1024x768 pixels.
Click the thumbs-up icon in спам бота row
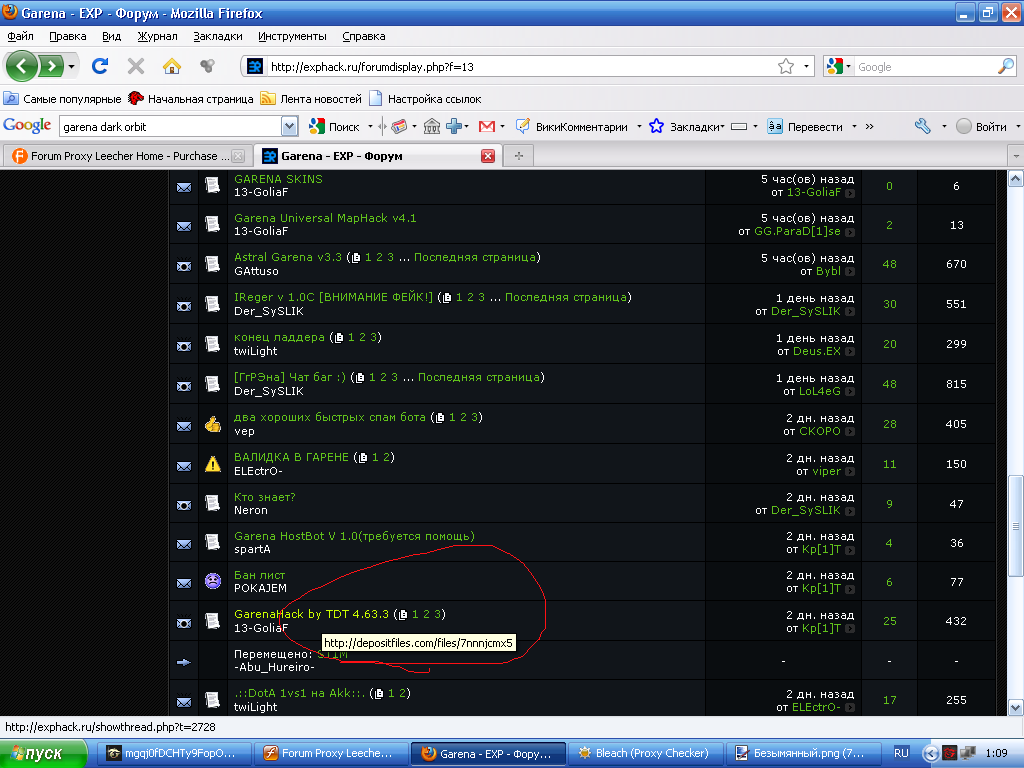[x=213, y=424]
